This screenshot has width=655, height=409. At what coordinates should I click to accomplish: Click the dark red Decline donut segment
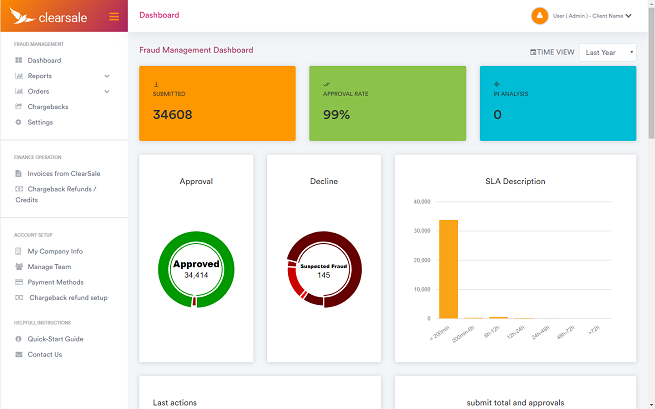356,269
